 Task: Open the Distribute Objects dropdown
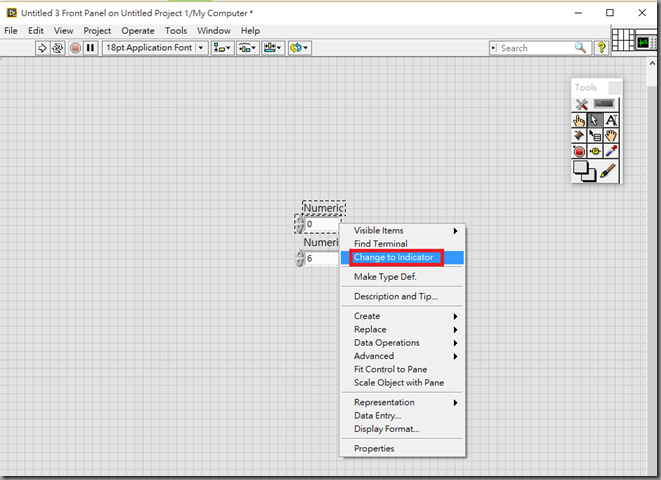click(247, 48)
